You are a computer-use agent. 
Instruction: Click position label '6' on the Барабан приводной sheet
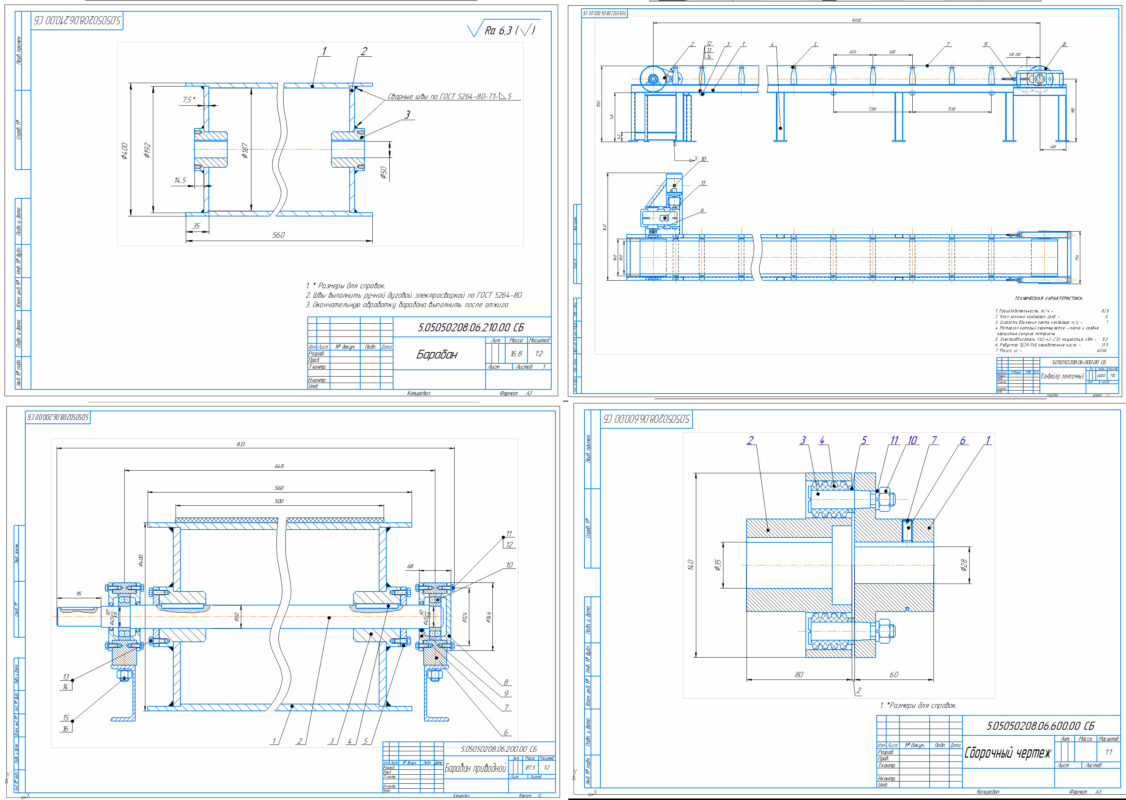506,733
